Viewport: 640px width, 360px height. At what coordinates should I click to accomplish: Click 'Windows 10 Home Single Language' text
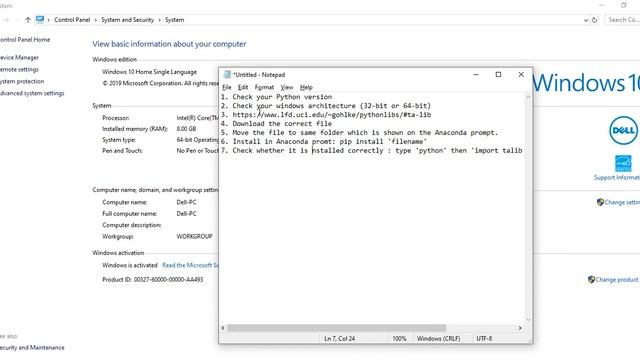(x=149, y=72)
